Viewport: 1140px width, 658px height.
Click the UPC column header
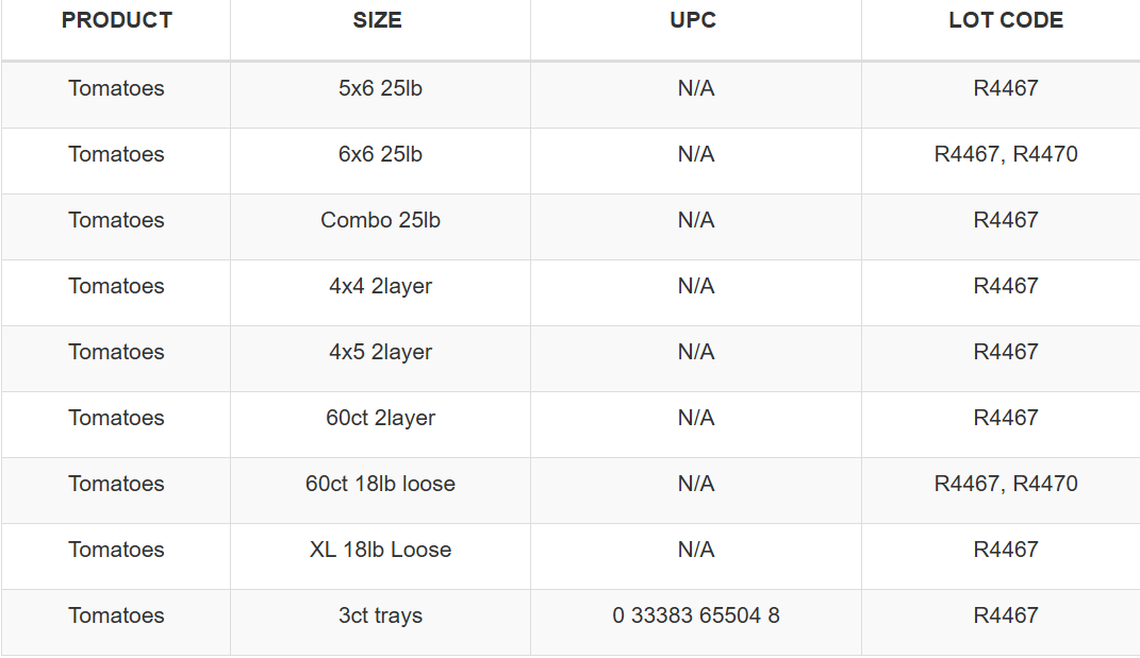click(x=693, y=21)
